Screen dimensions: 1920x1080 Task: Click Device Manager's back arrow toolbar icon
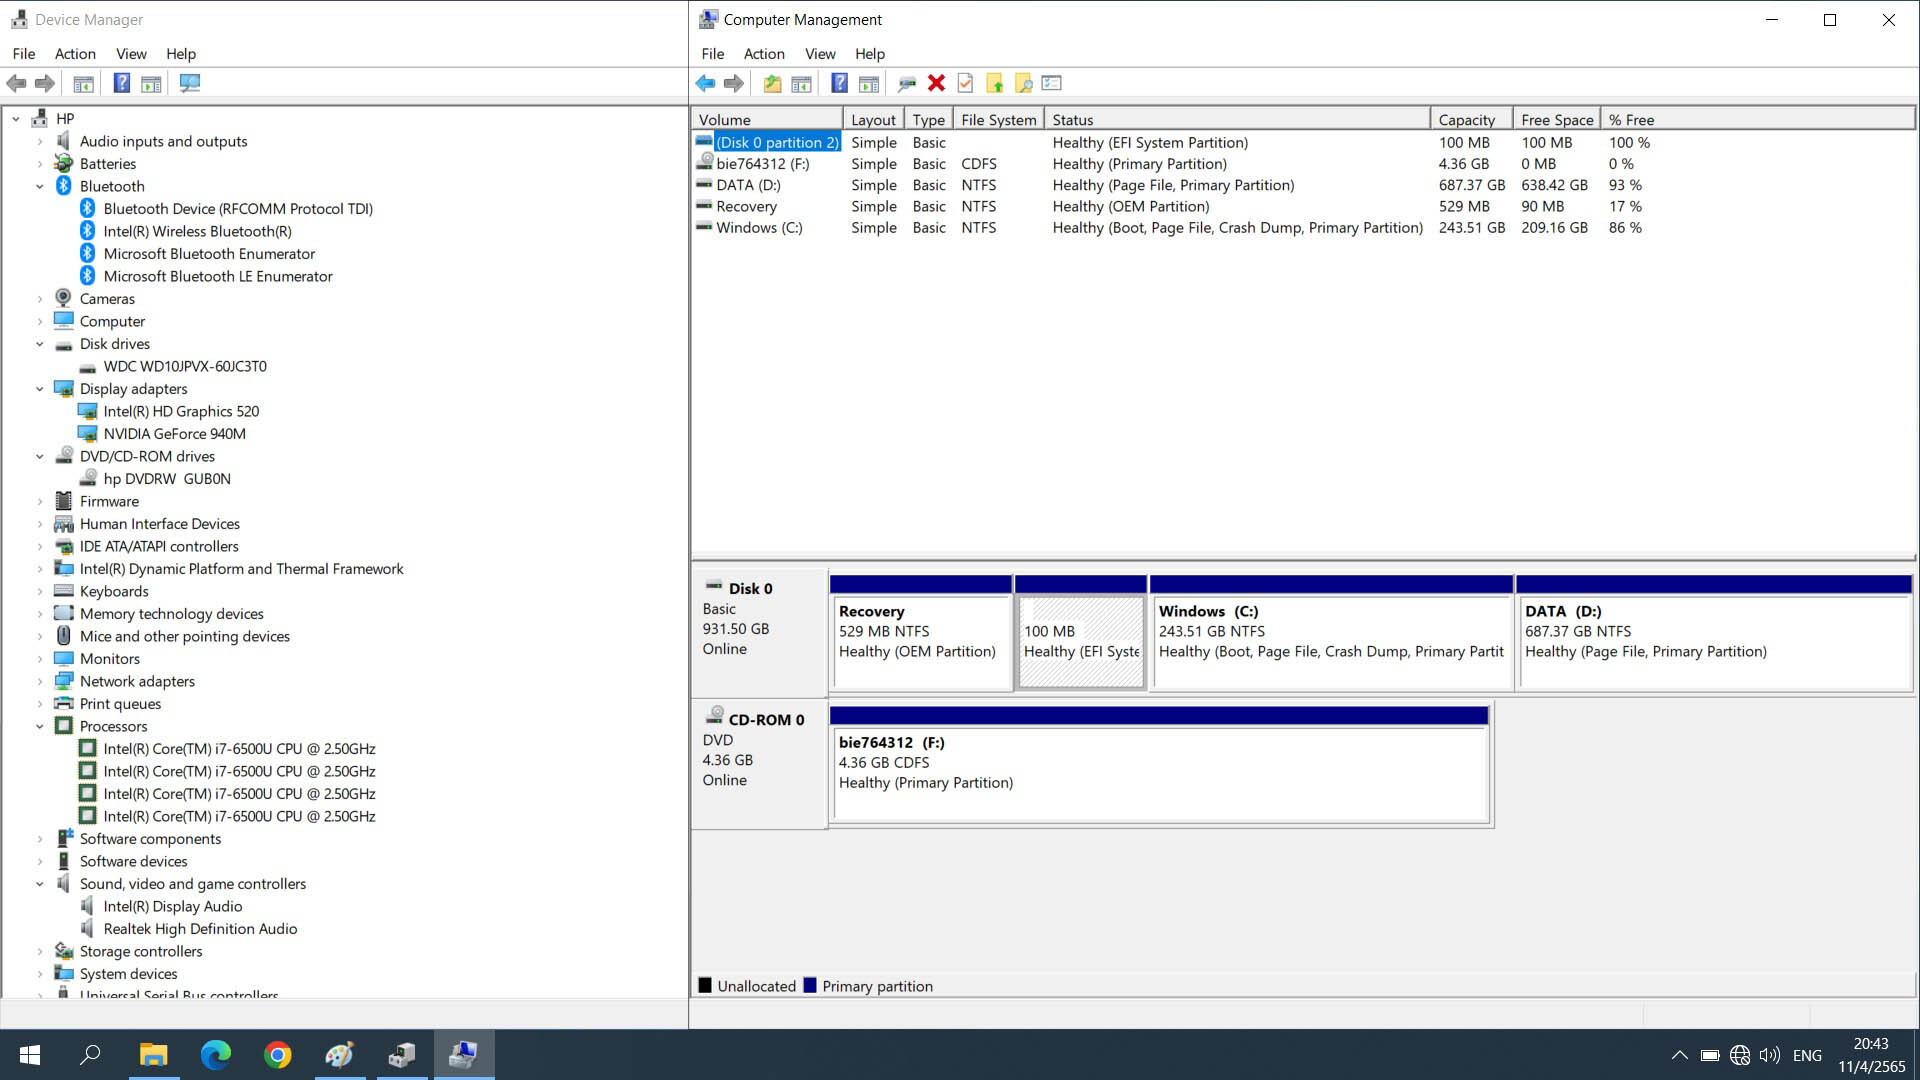tap(17, 84)
